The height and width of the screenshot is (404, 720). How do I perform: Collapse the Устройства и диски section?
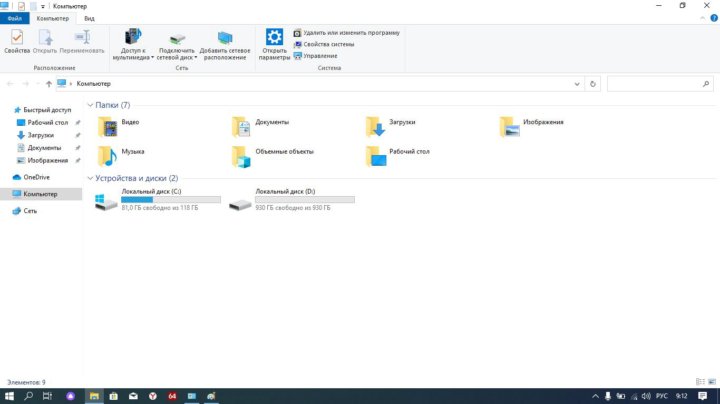(89, 178)
